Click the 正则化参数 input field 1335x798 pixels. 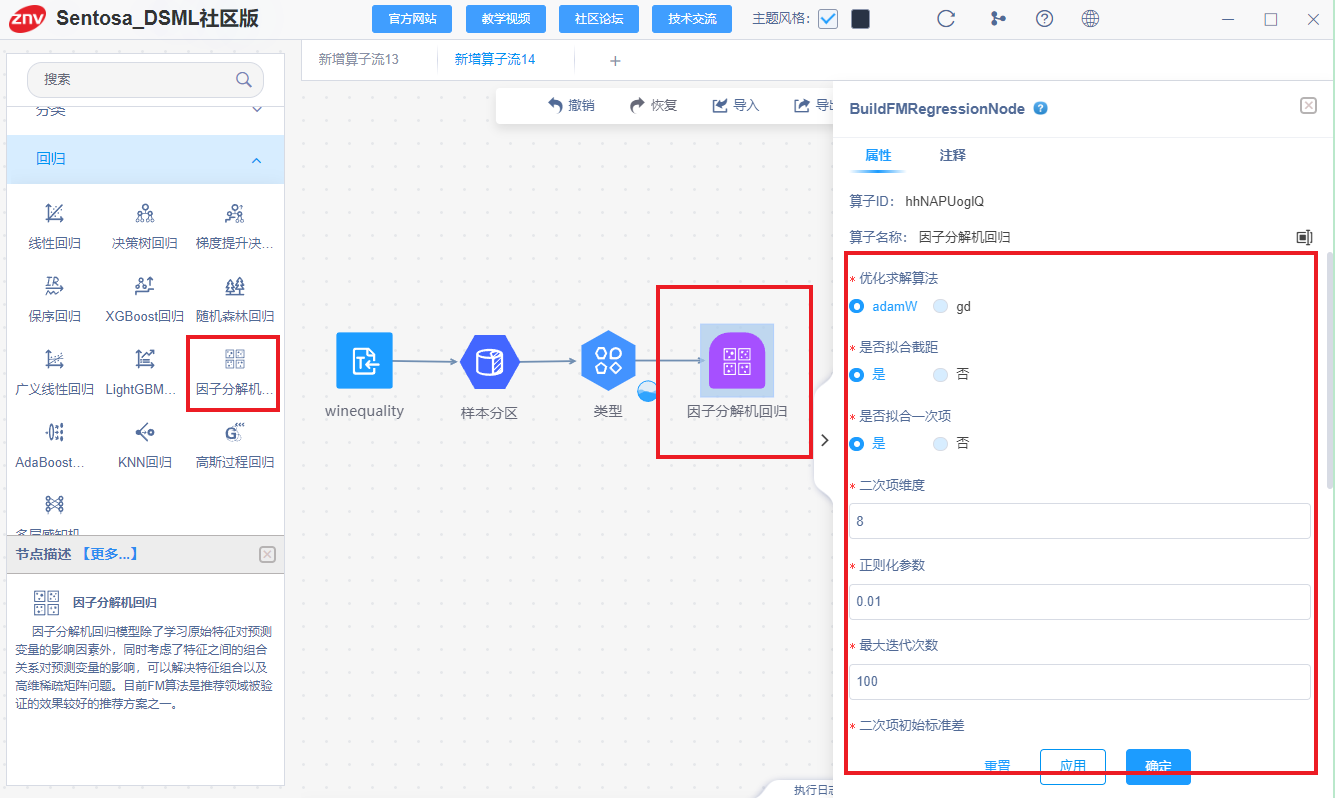(x=1080, y=602)
